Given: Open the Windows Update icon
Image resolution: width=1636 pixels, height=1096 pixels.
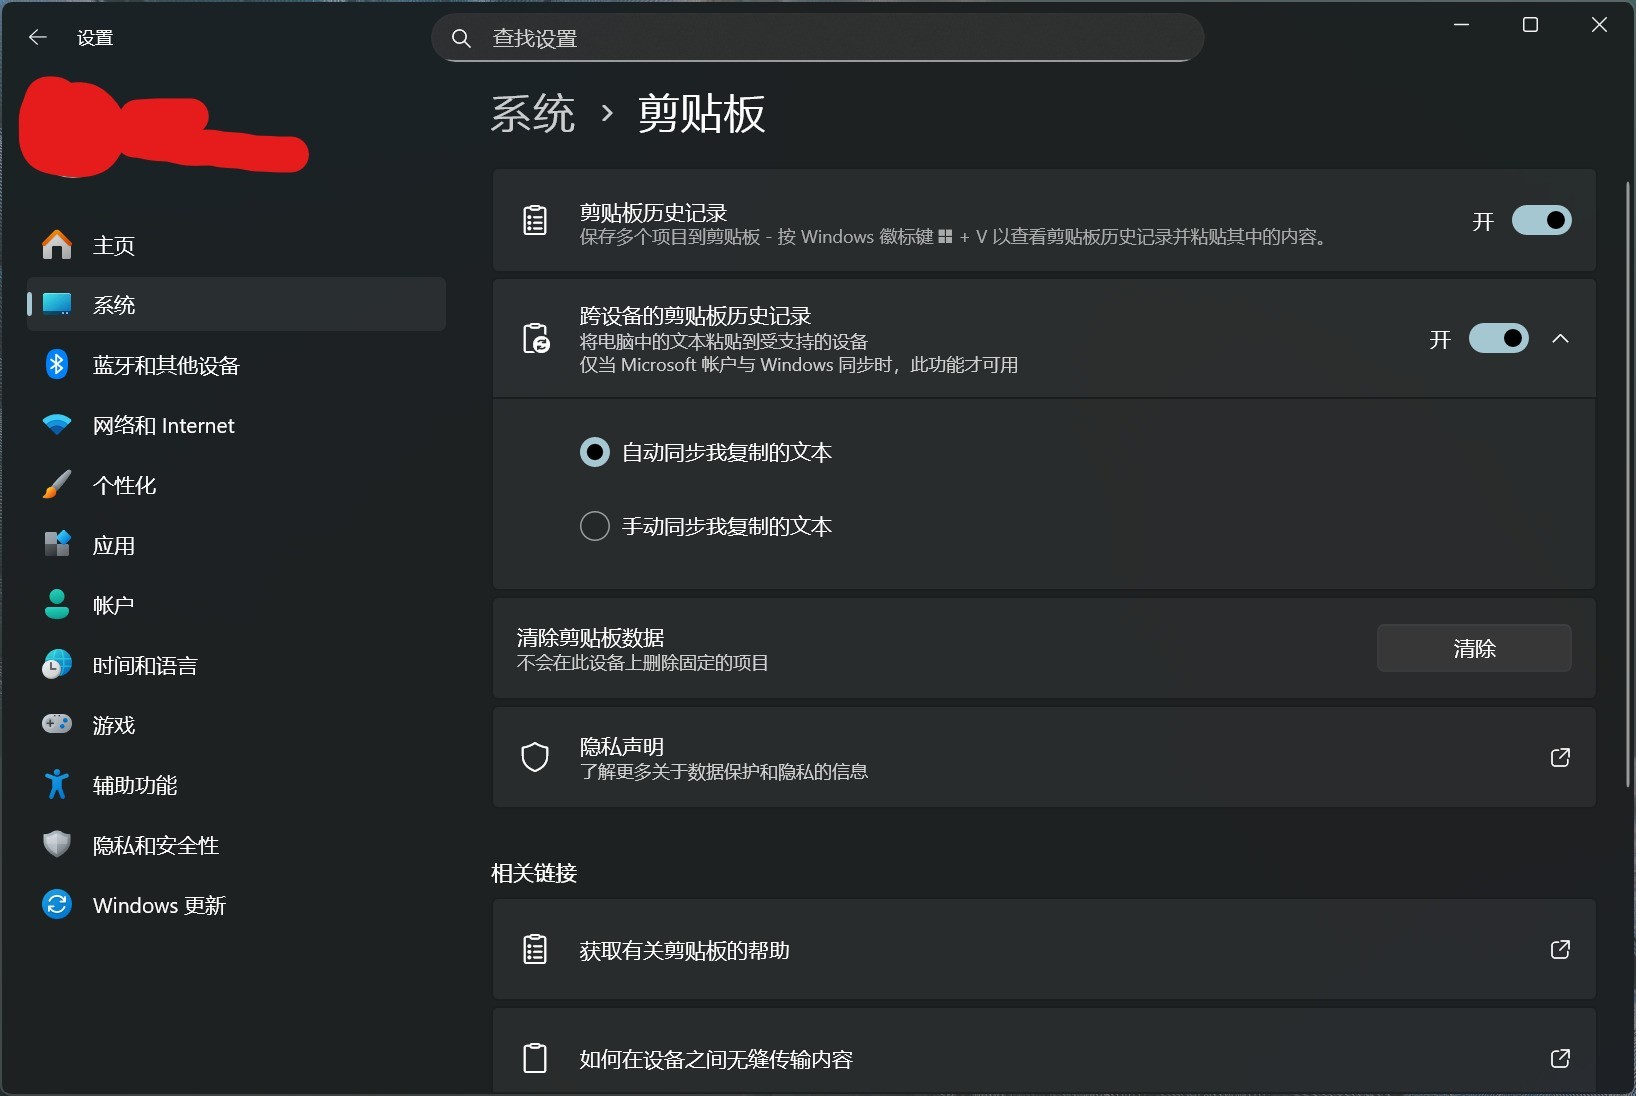Looking at the screenshot, I should 56,905.
